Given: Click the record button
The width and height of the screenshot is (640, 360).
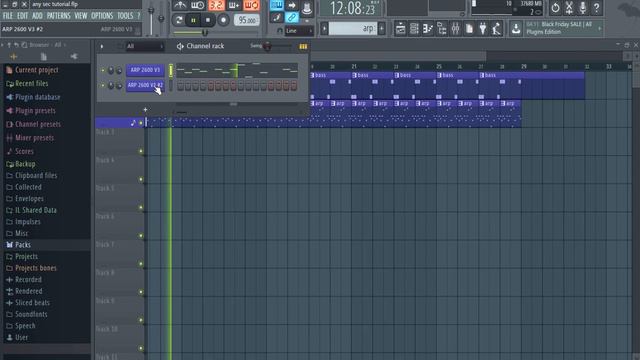Looking at the screenshot, I should click(x=223, y=20).
